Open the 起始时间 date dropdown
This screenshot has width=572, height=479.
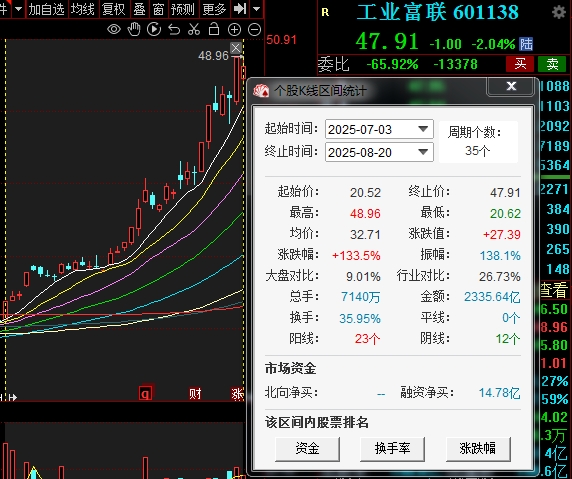point(423,129)
